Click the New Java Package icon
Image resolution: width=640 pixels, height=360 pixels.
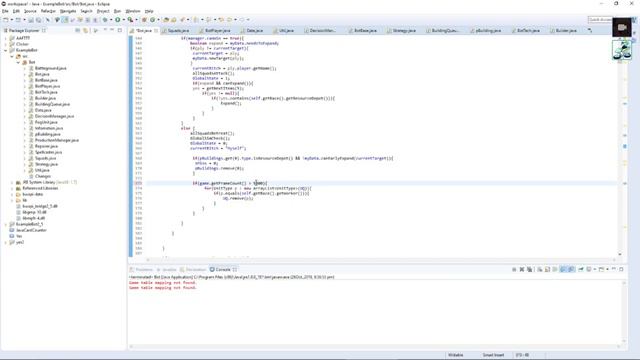144,20
